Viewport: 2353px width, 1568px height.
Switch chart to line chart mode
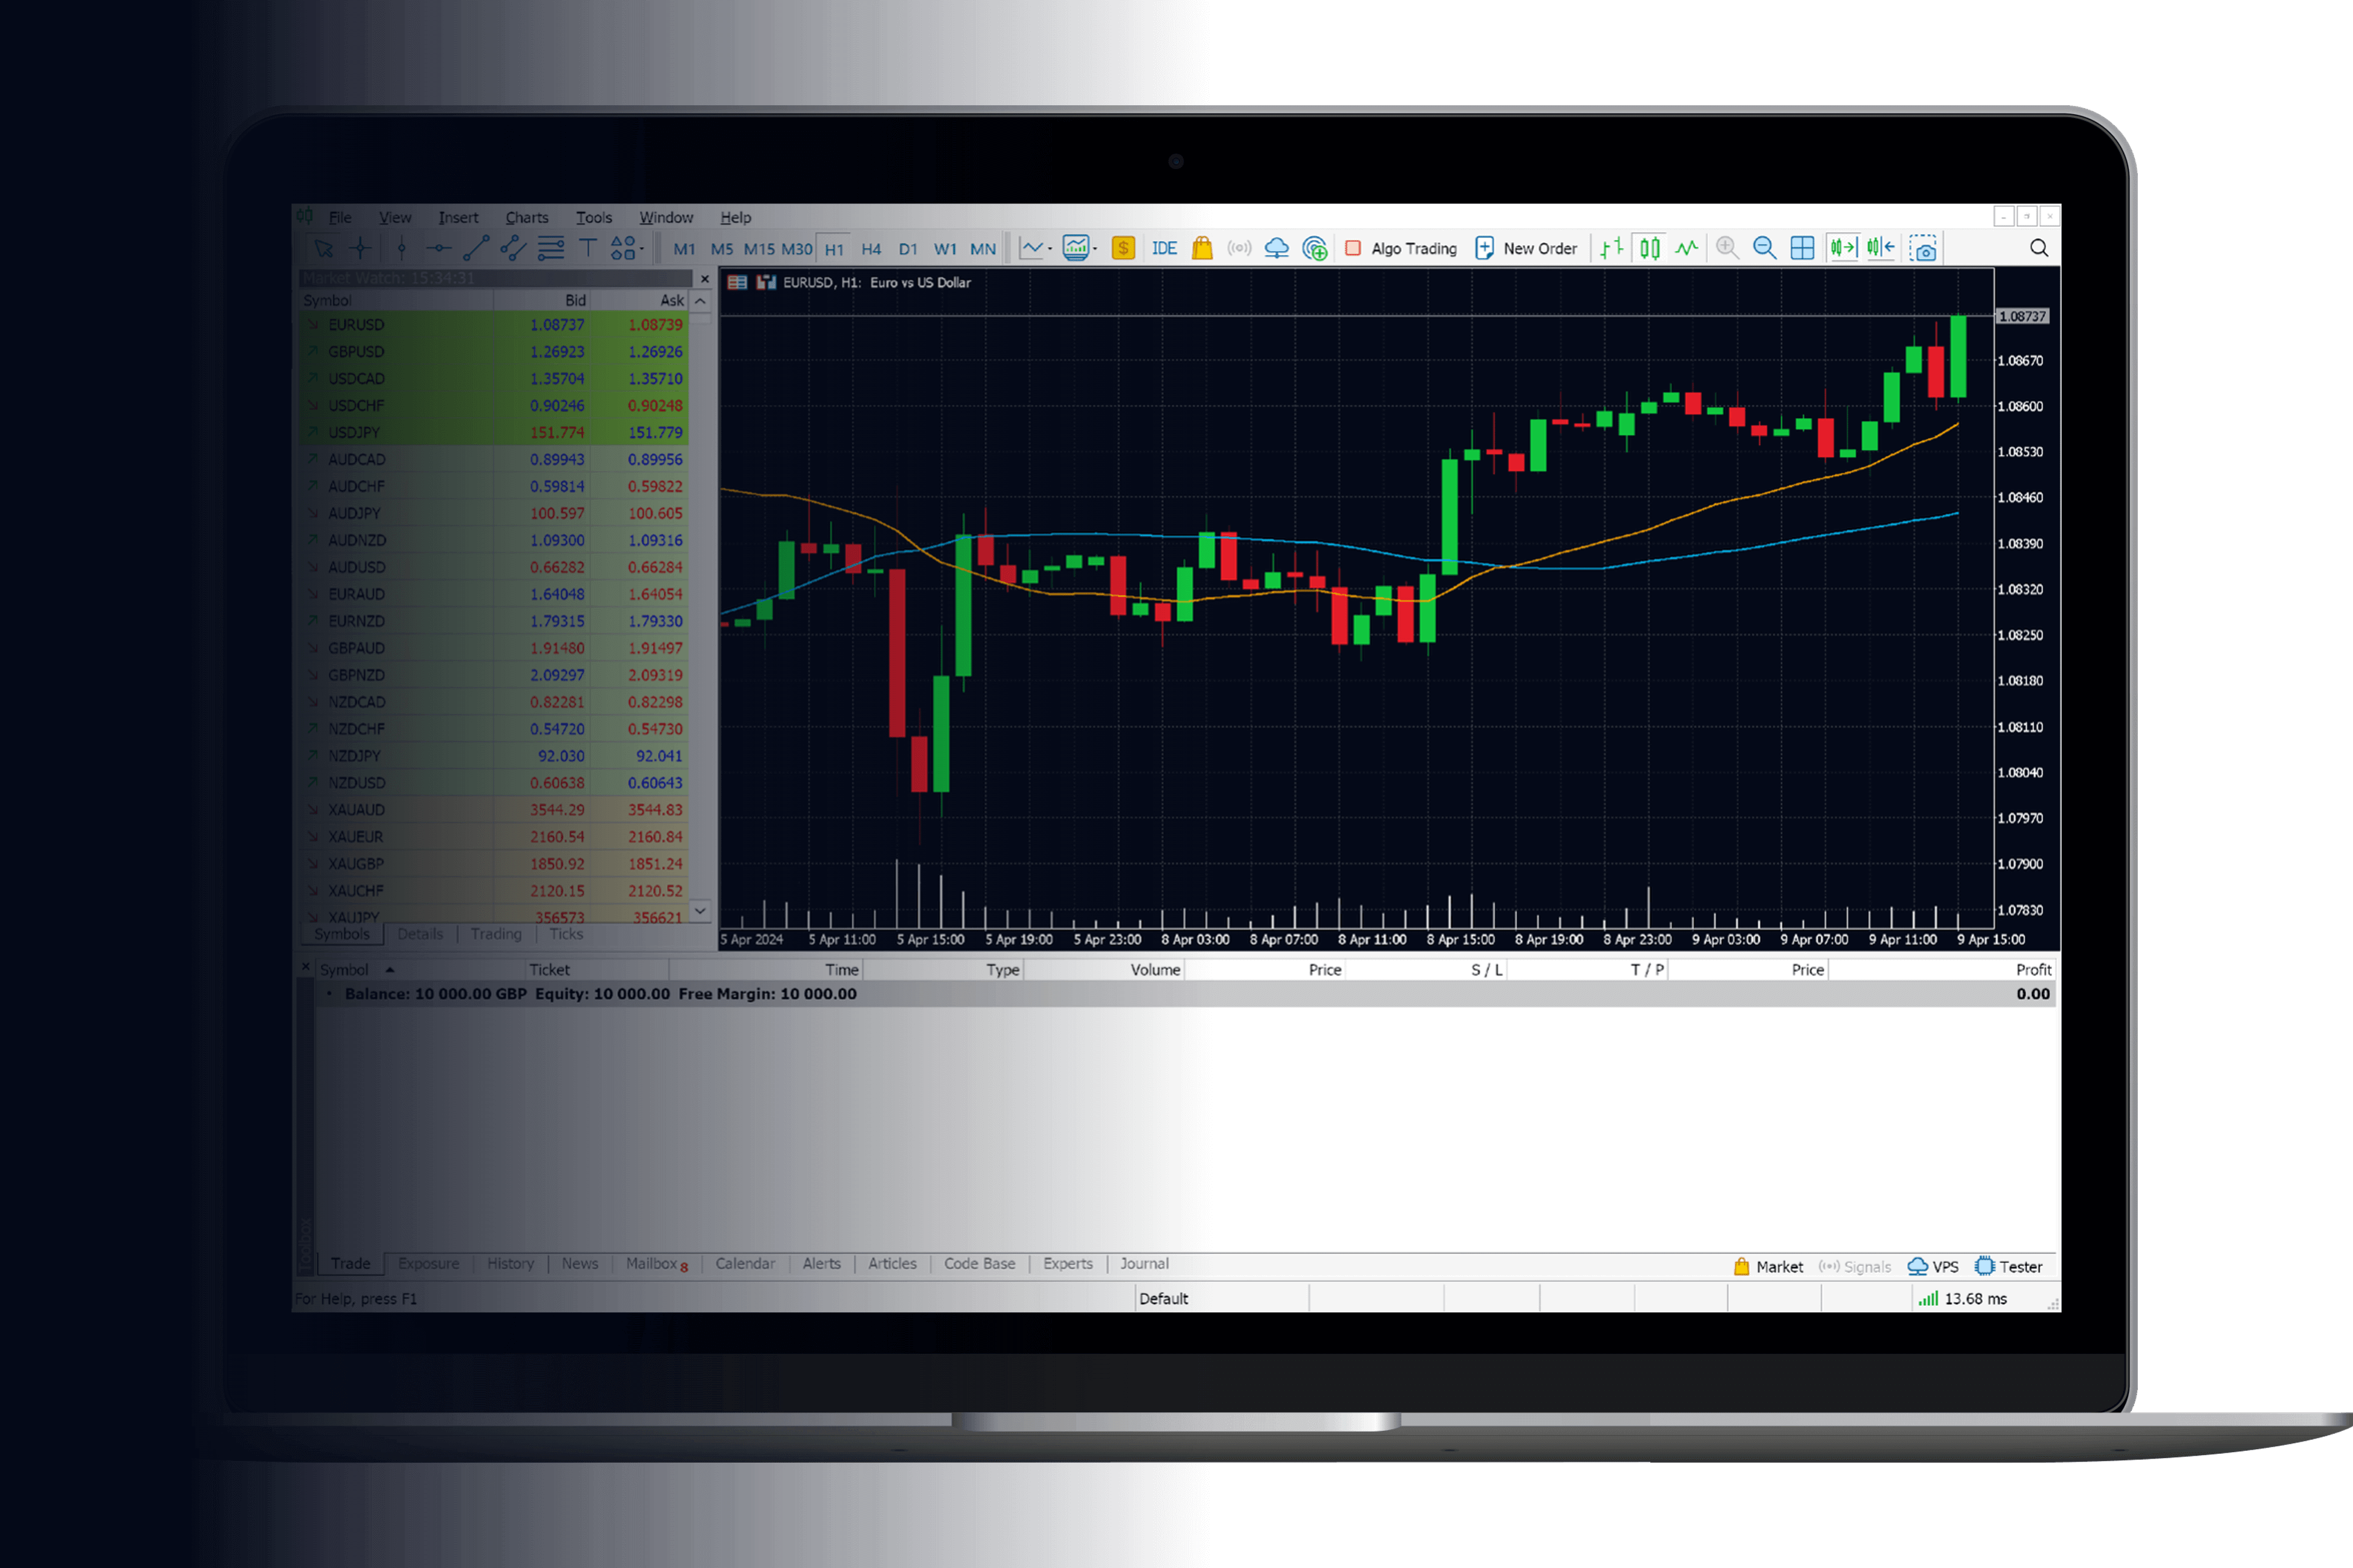pyautogui.click(x=1688, y=247)
